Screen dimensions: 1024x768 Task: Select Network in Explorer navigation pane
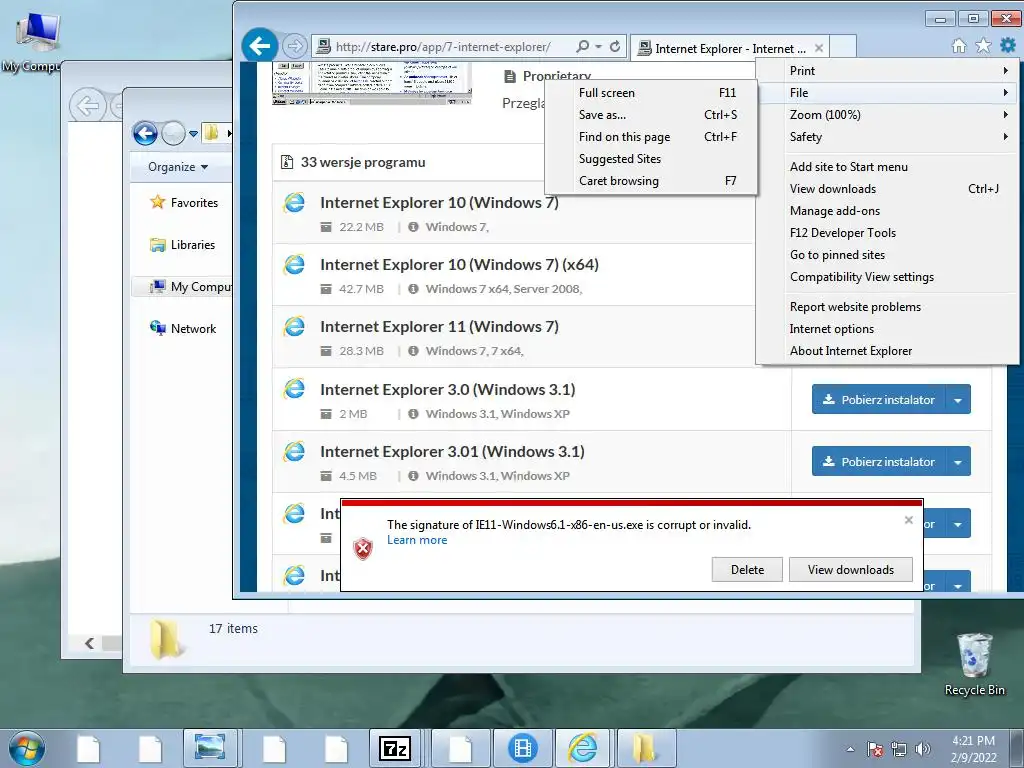(x=184, y=328)
